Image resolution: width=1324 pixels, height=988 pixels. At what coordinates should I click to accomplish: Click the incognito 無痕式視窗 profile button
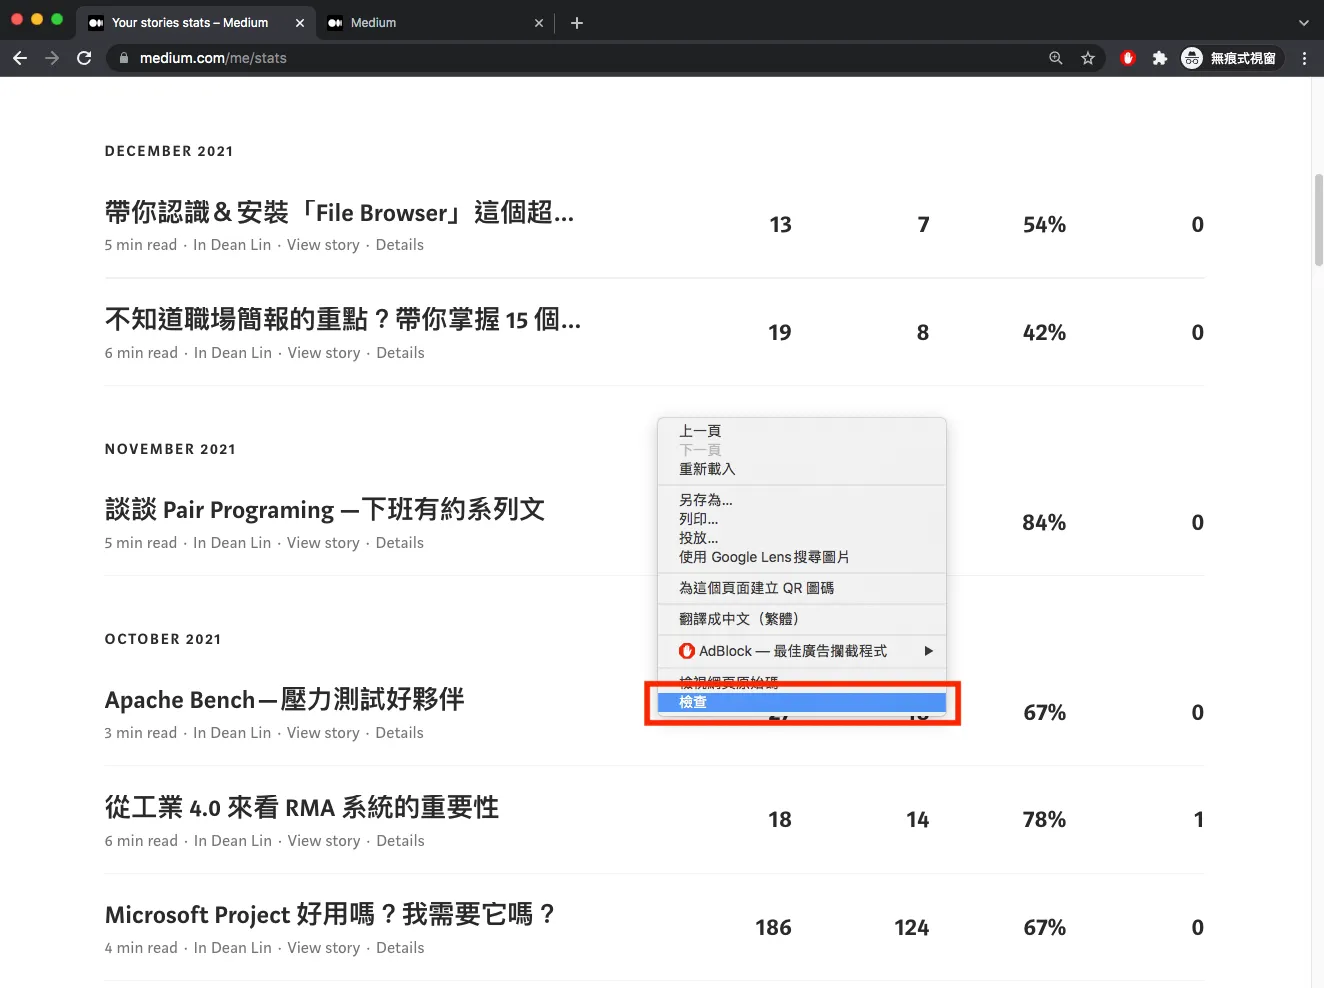1230,58
